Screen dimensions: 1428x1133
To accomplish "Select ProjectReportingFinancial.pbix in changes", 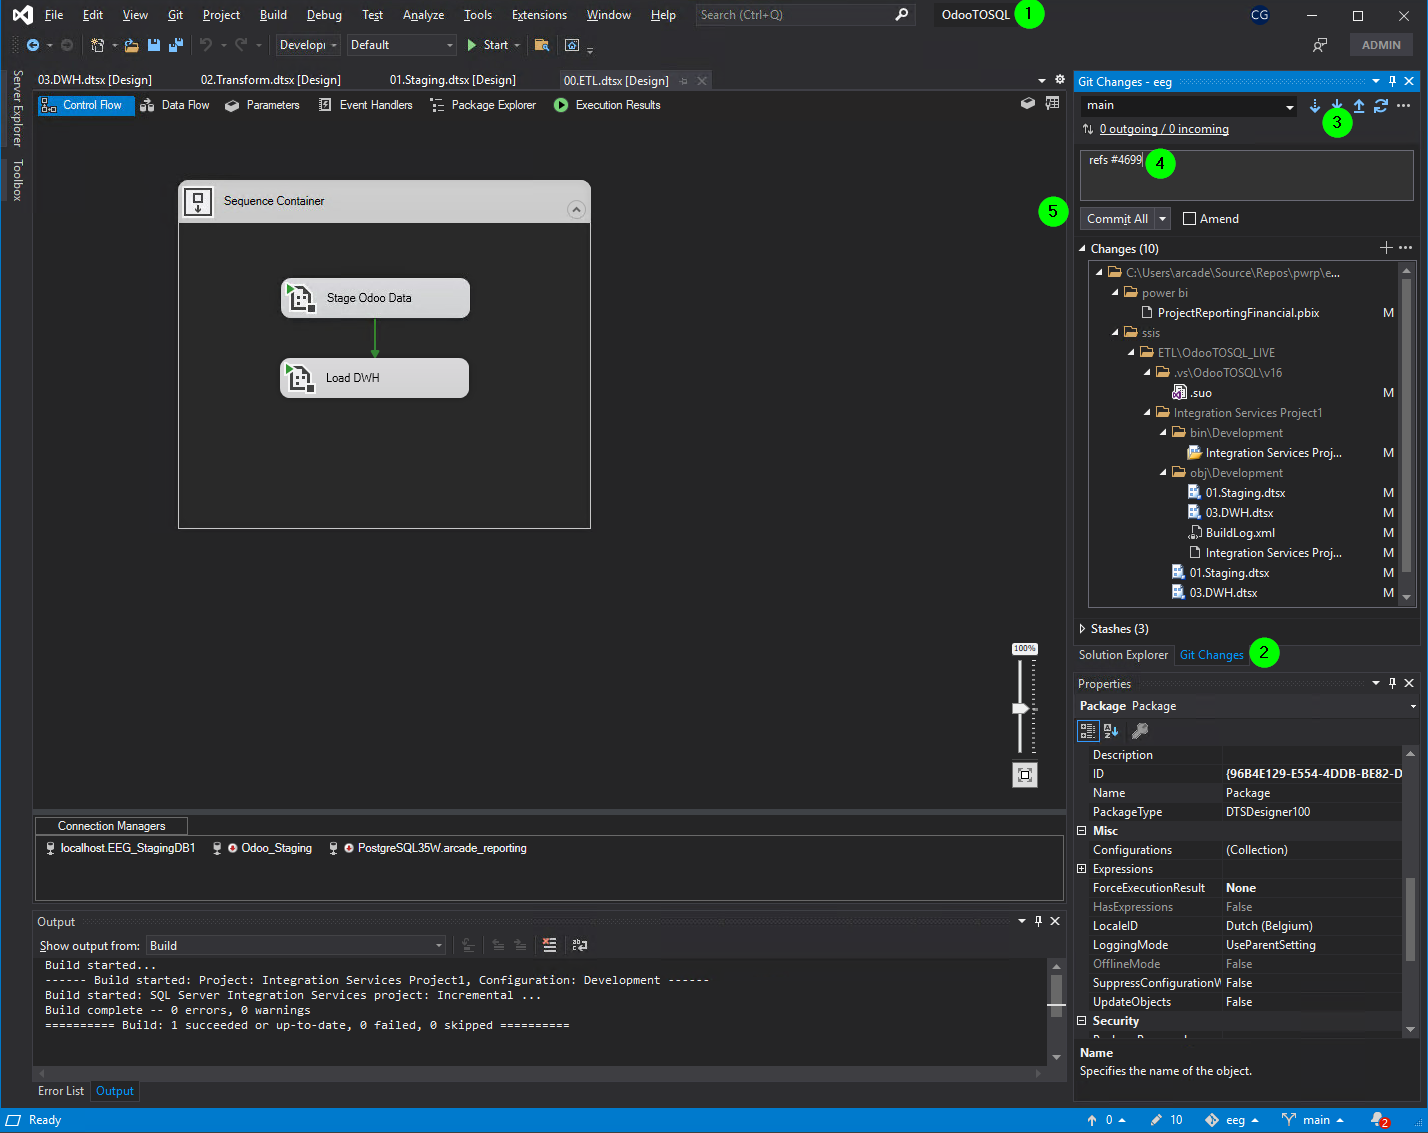I will coord(1238,313).
